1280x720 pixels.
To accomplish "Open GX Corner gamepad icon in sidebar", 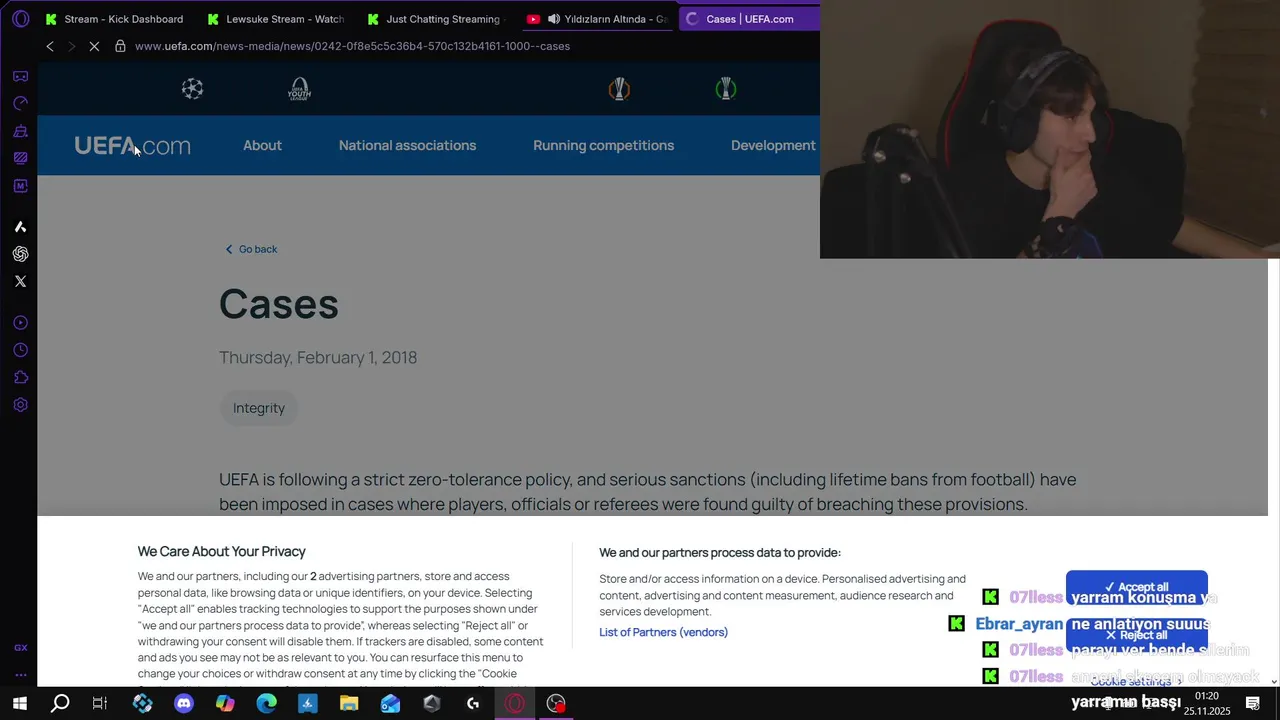I will click(x=20, y=76).
